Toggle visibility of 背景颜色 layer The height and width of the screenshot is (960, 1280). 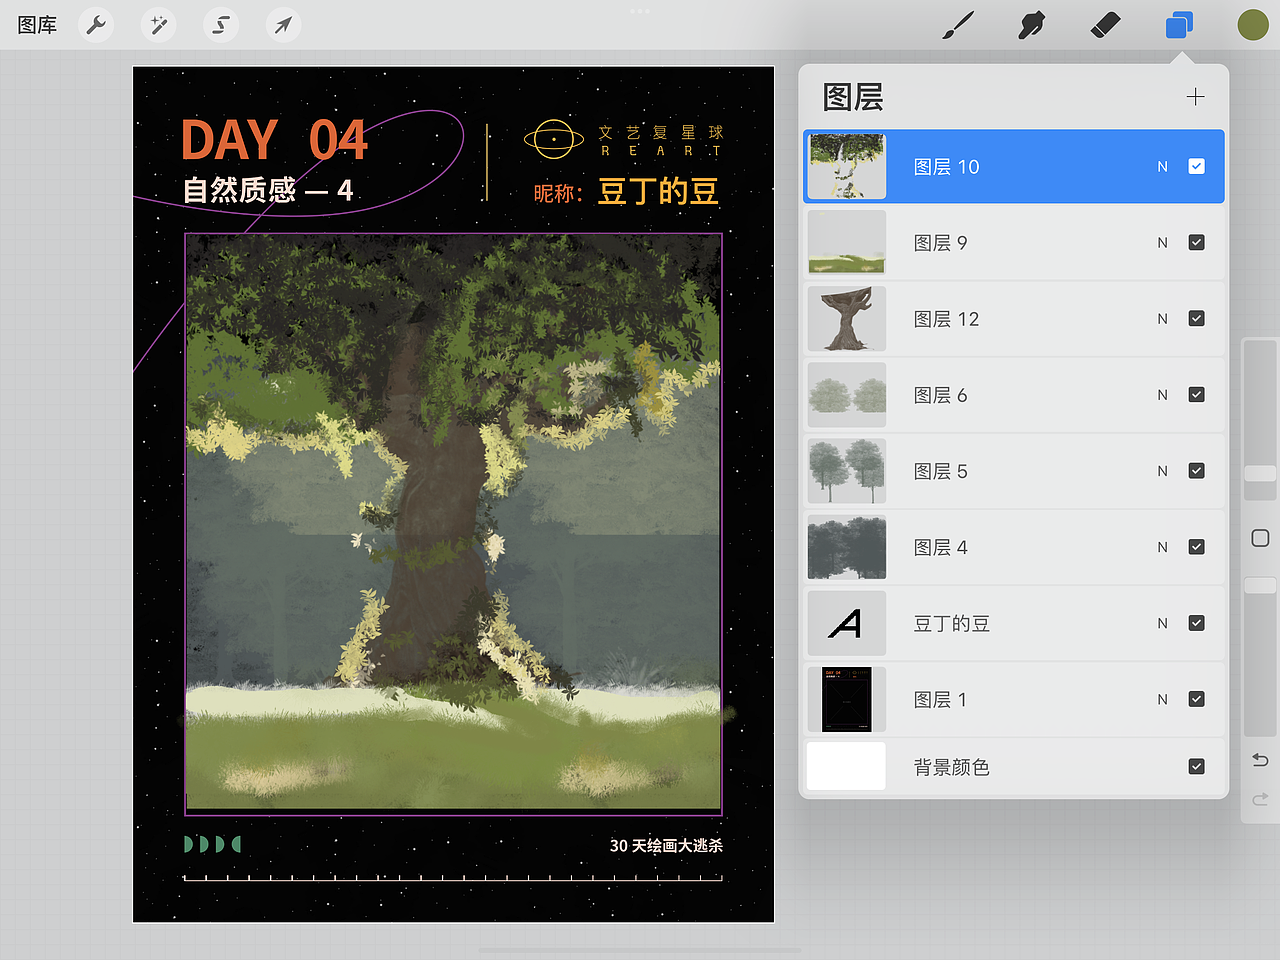[1196, 766]
